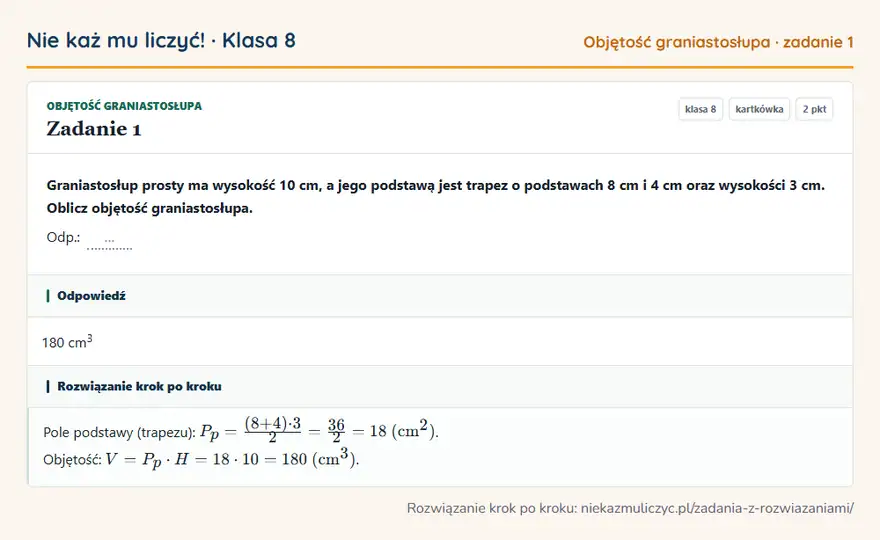This screenshot has width=880, height=540.
Task: Click the '2 pkt' points badge
Action: [x=814, y=109]
